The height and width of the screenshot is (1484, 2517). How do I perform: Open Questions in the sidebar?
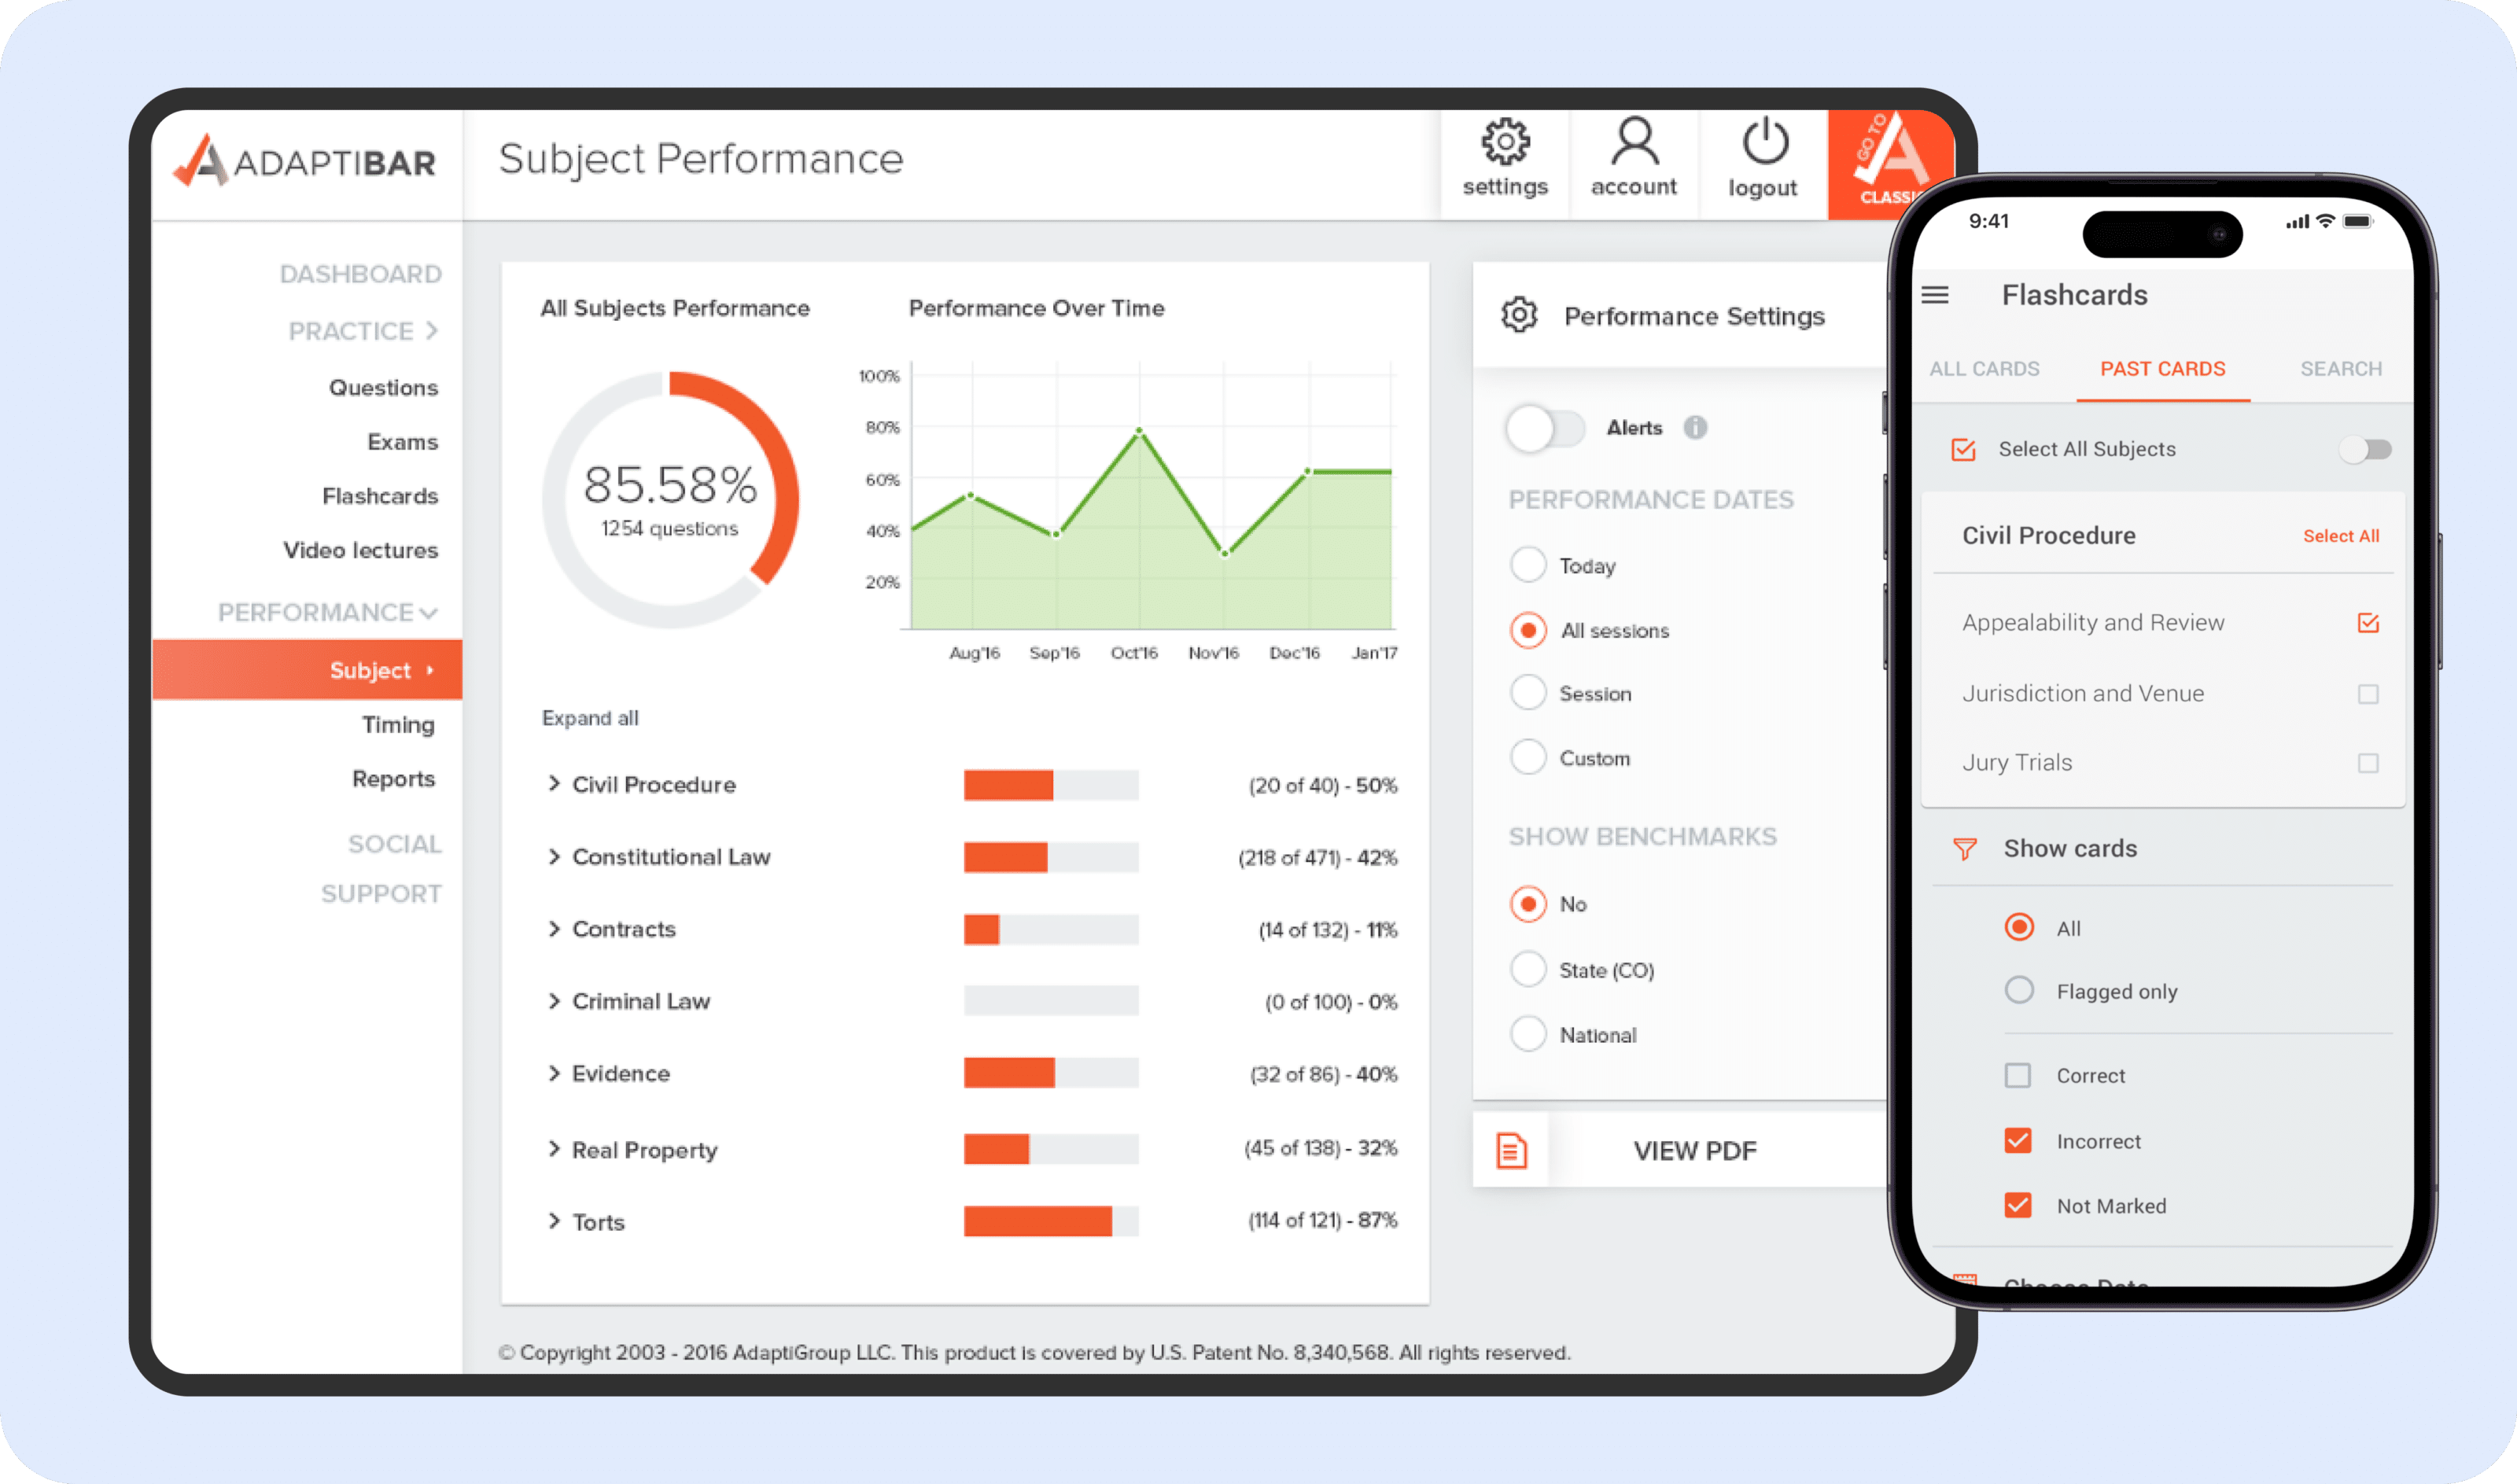pos(383,387)
